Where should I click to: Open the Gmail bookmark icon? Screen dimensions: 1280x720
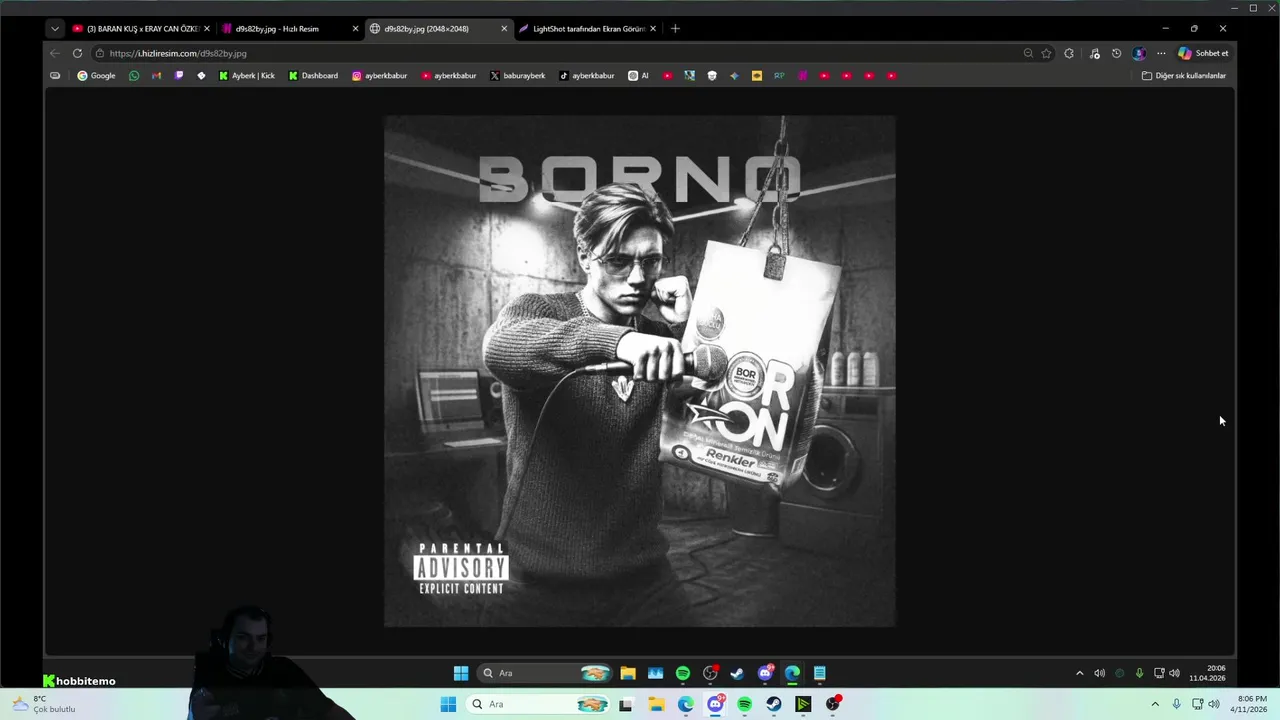[x=156, y=75]
